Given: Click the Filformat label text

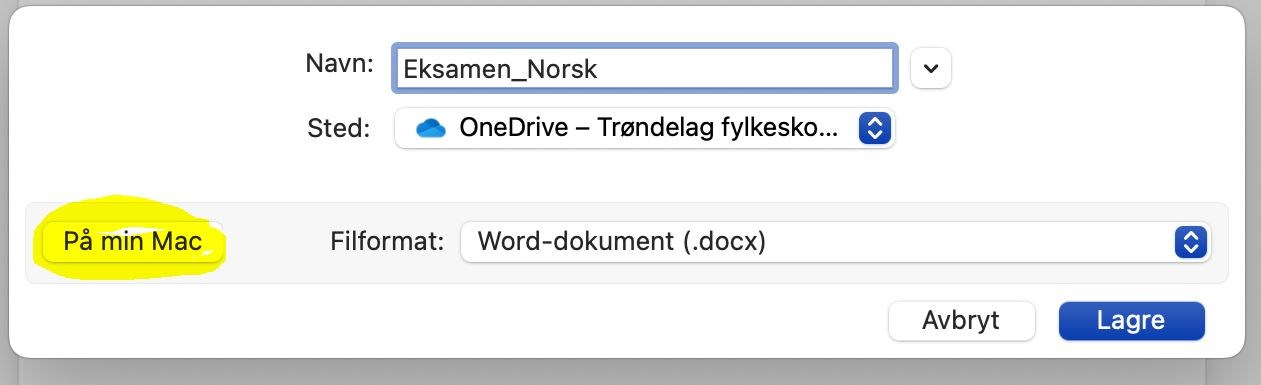Looking at the screenshot, I should [386, 242].
